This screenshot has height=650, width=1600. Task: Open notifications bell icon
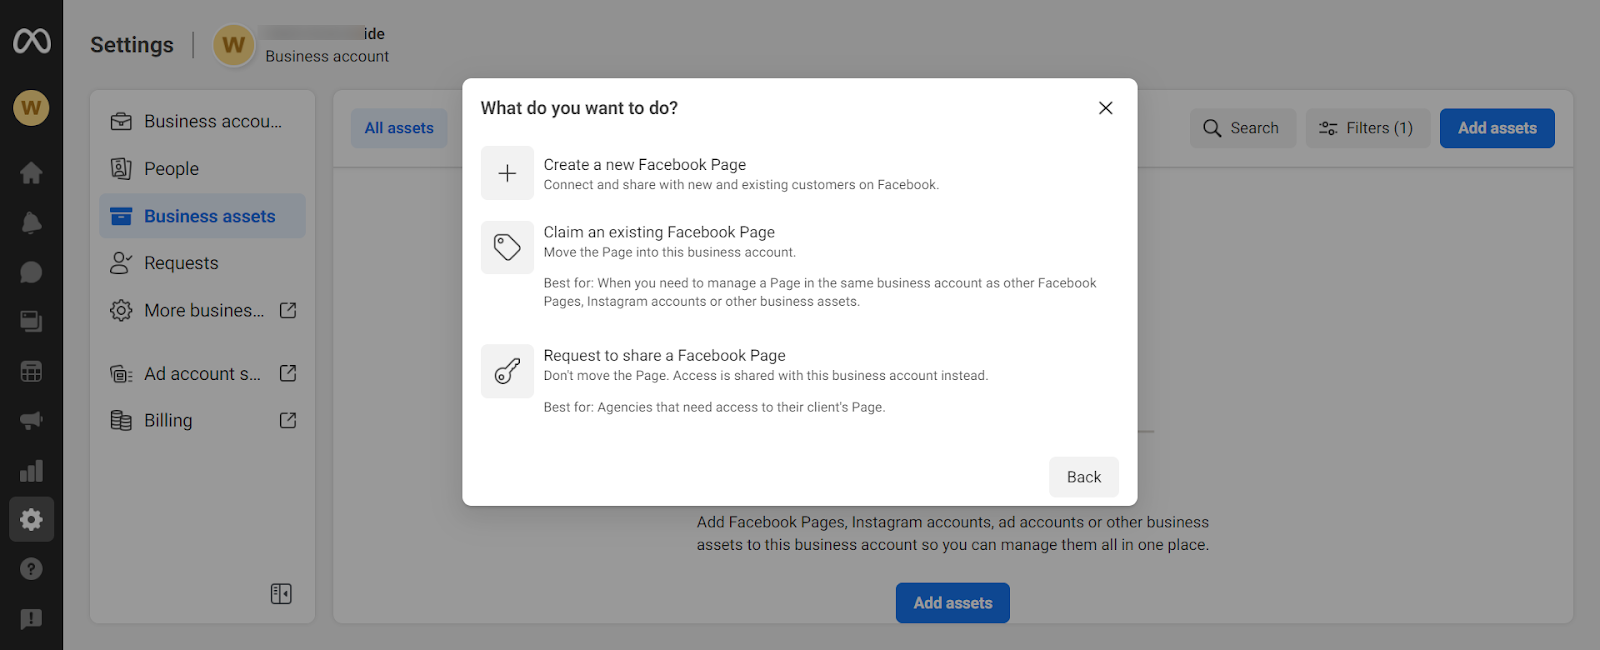click(31, 222)
